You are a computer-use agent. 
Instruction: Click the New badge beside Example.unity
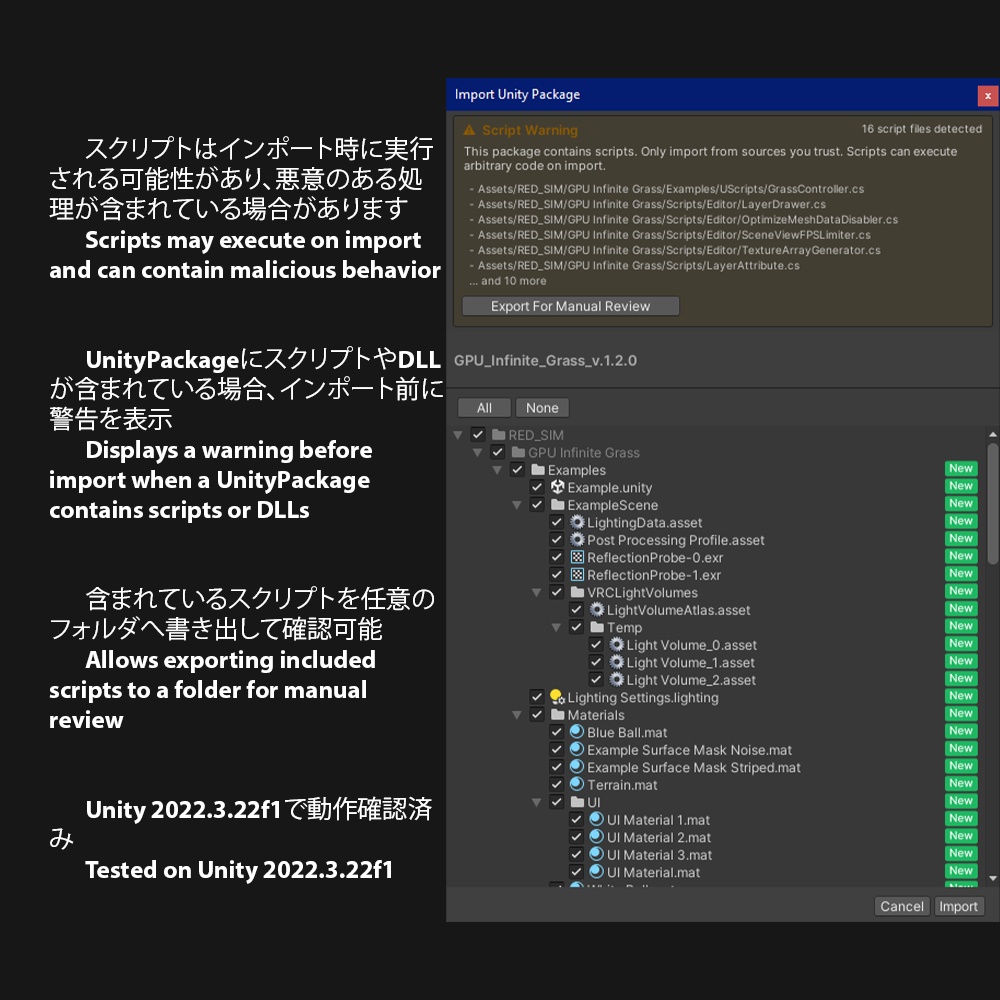click(x=961, y=486)
